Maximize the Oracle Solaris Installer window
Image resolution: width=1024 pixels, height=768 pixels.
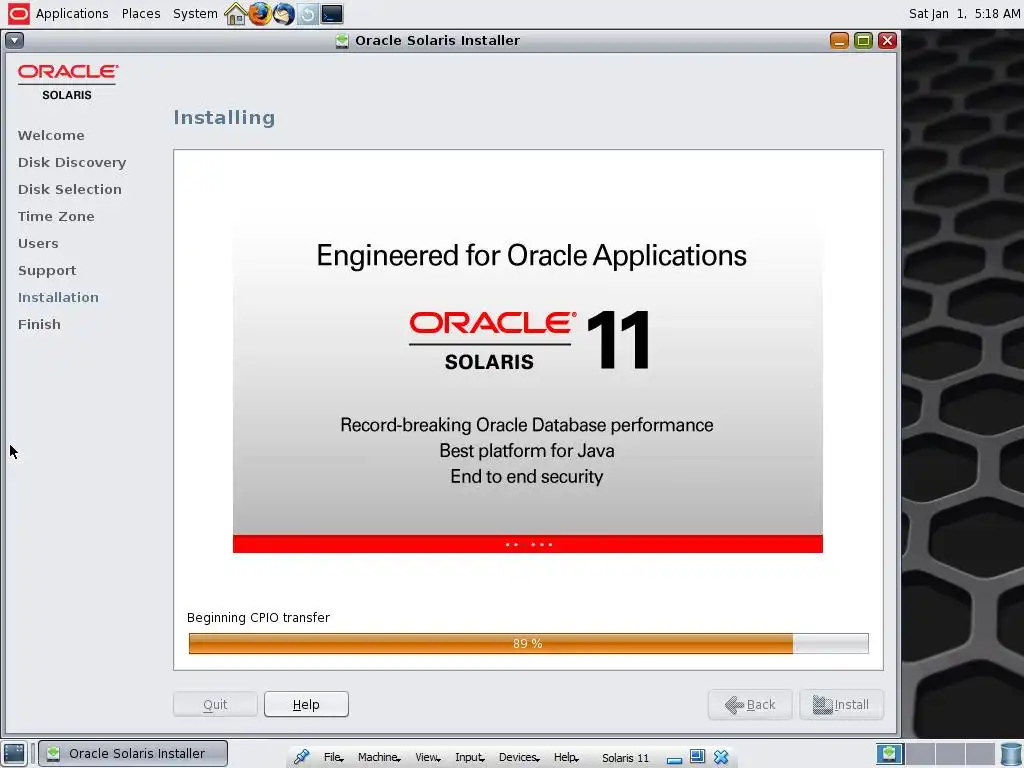coord(863,40)
